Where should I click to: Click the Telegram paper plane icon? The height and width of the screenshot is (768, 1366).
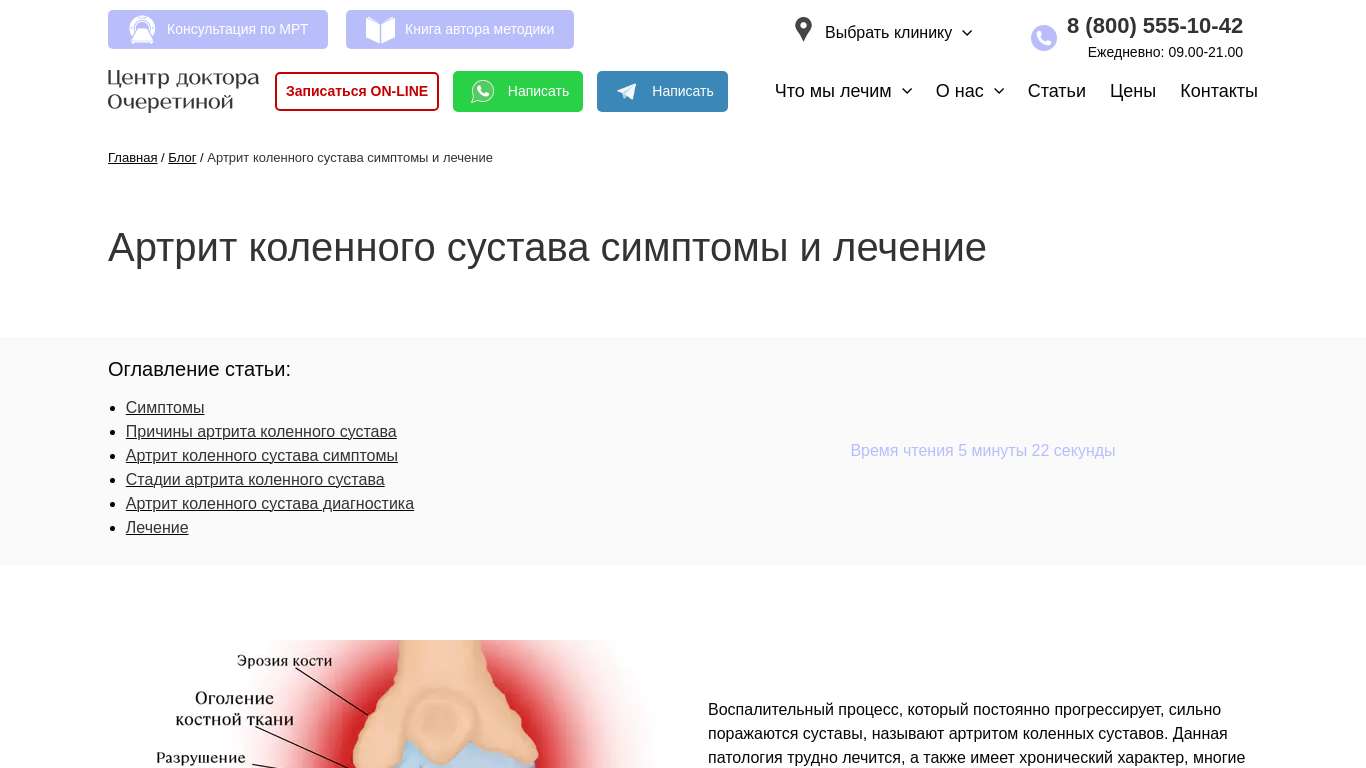(627, 92)
